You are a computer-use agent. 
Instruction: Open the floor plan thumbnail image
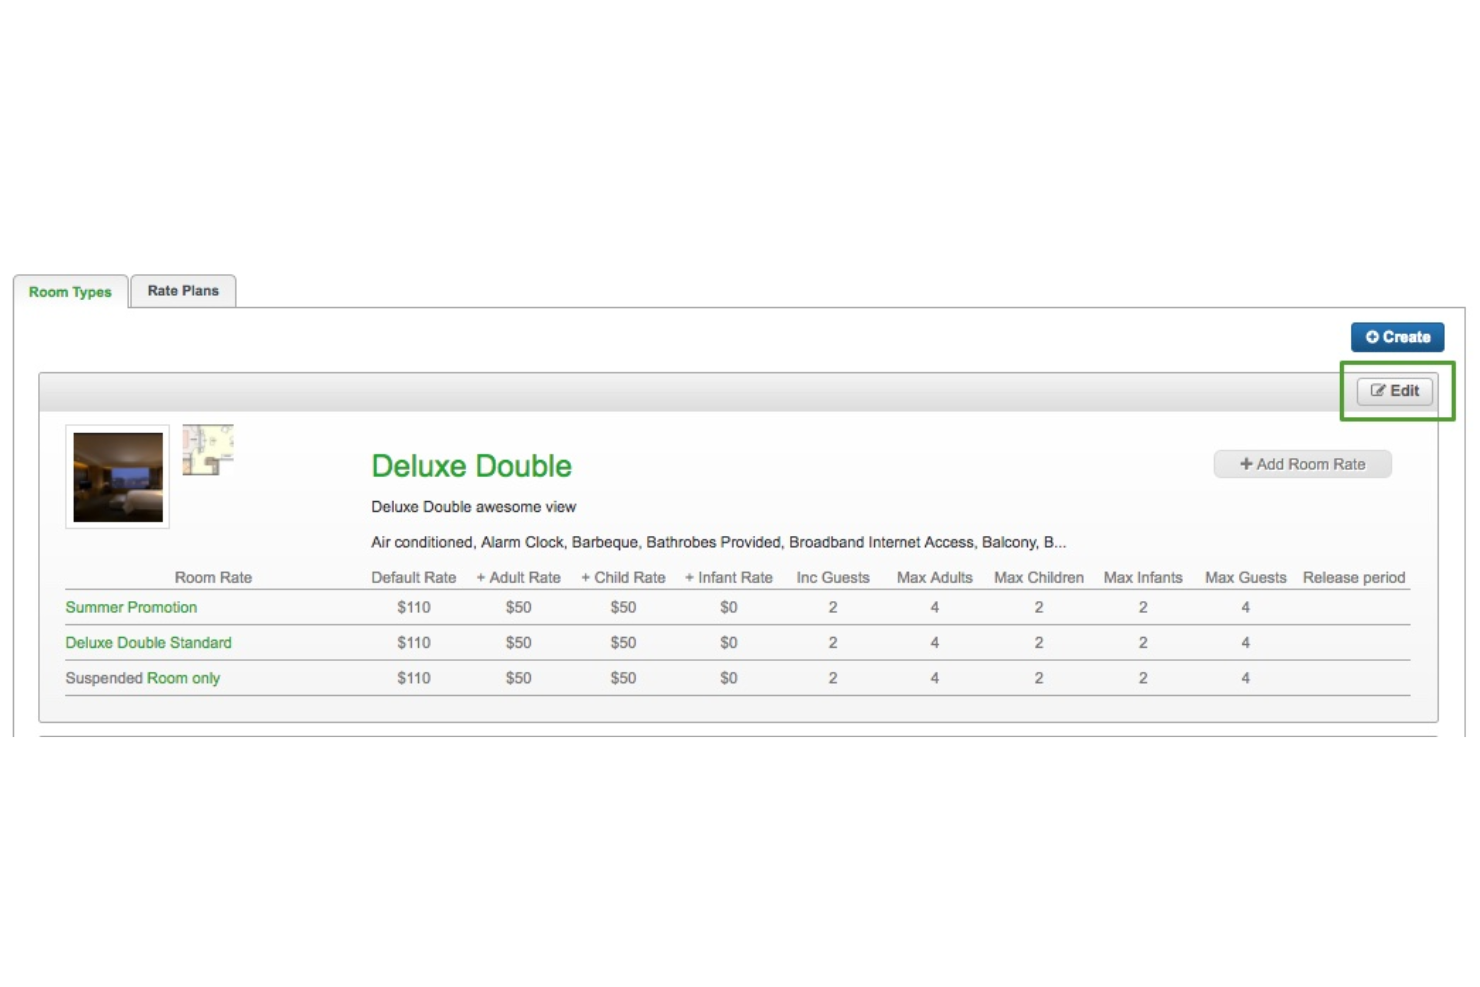coord(207,450)
